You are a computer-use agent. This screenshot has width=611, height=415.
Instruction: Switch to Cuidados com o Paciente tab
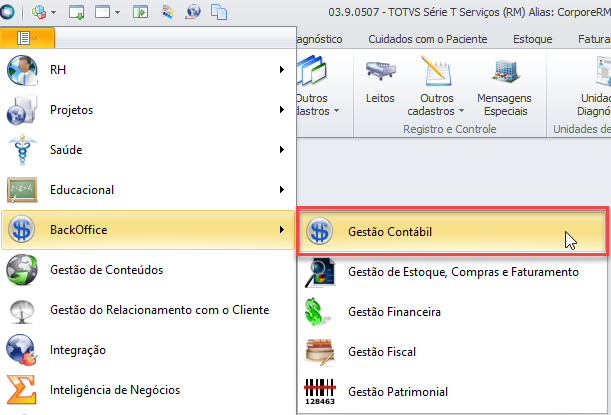[428, 39]
